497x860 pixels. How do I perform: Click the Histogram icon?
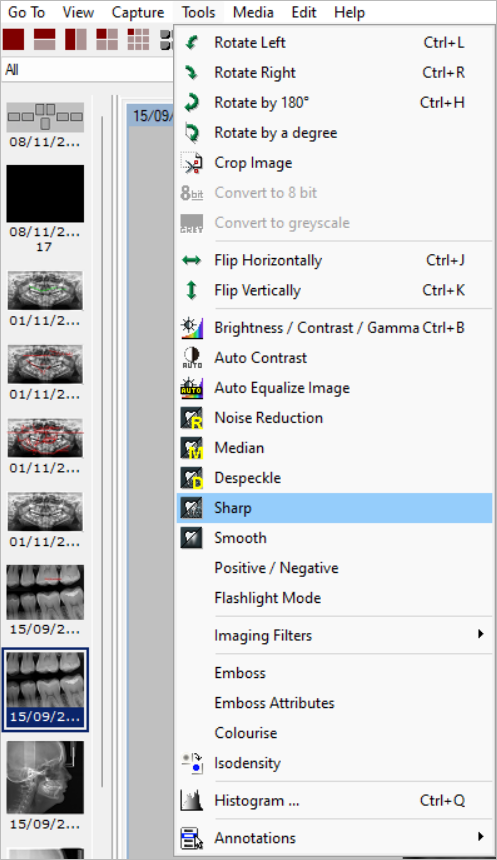[x=191, y=801]
